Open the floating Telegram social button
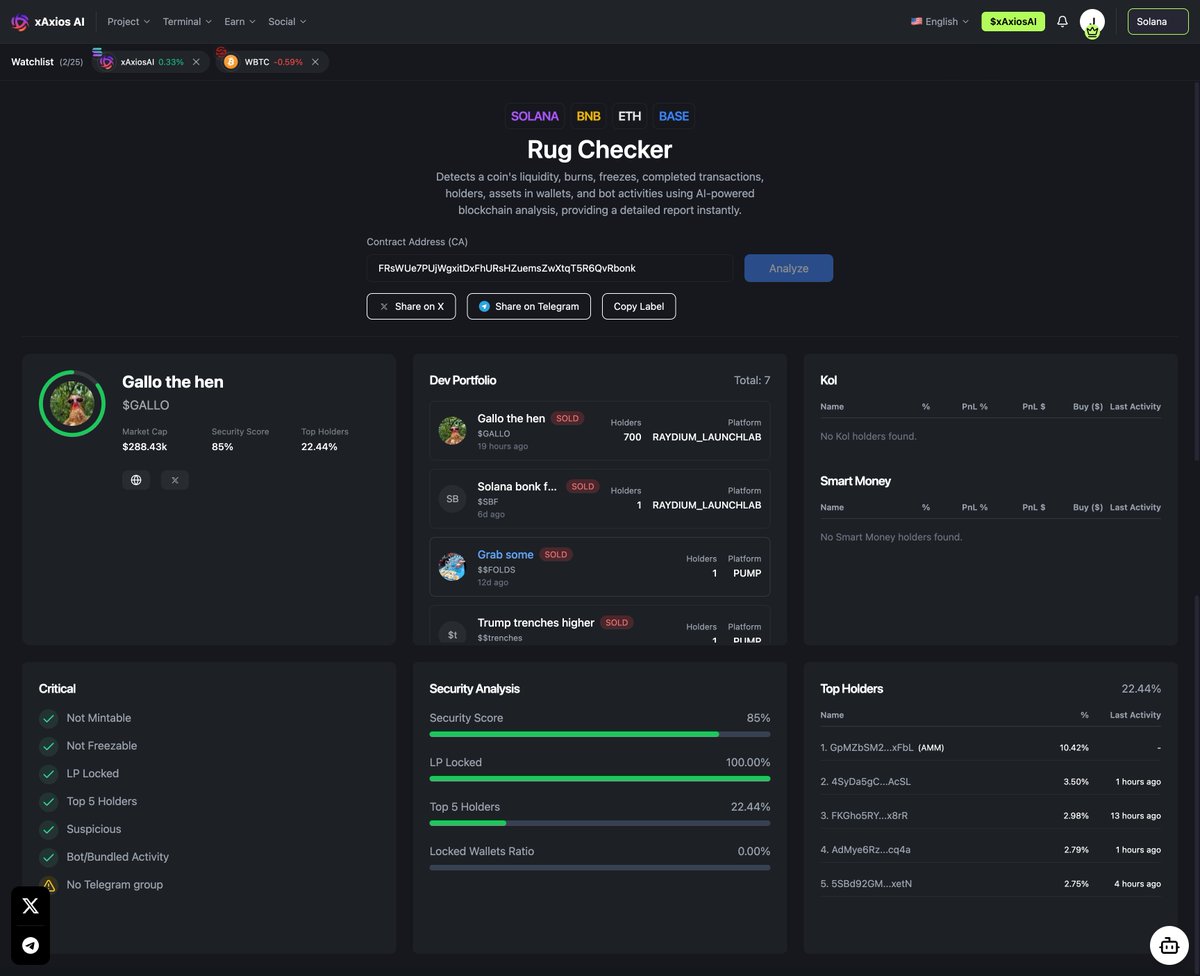The width and height of the screenshot is (1200, 976). [x=31, y=945]
